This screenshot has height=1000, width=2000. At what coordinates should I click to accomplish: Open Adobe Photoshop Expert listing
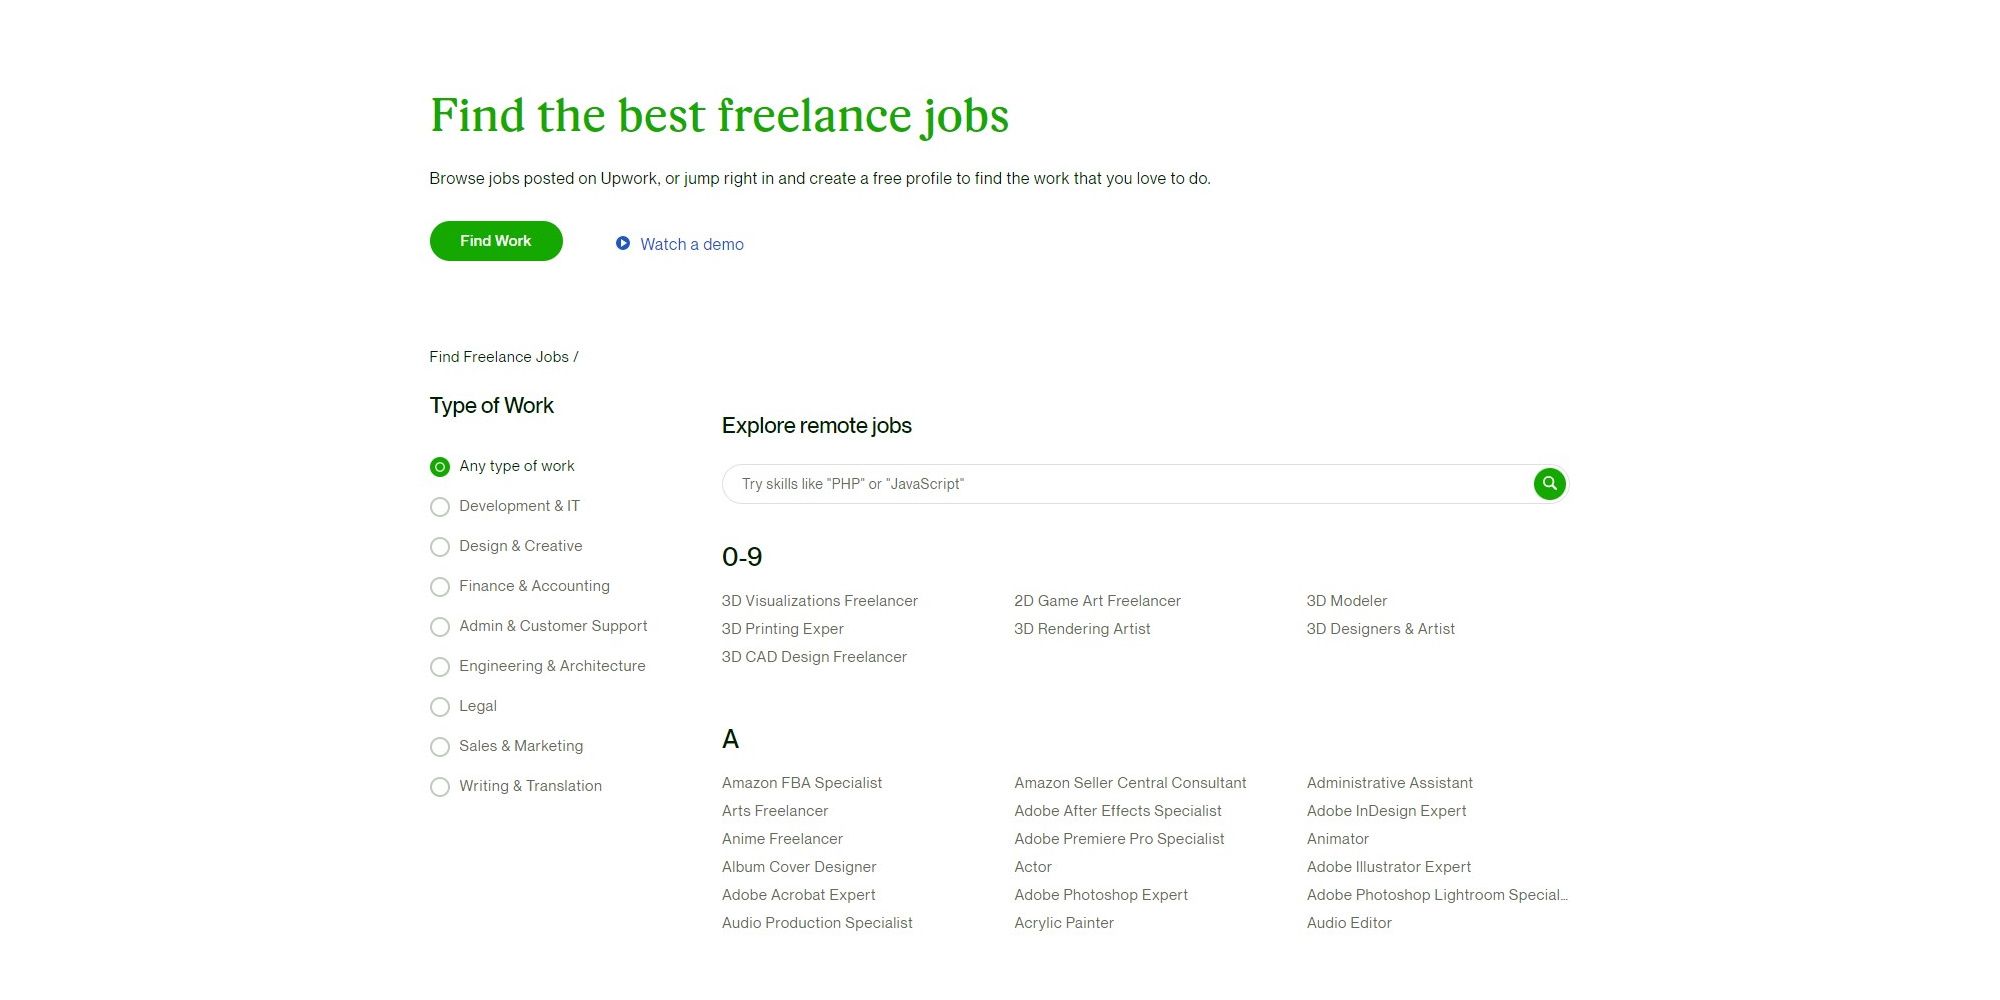1100,895
